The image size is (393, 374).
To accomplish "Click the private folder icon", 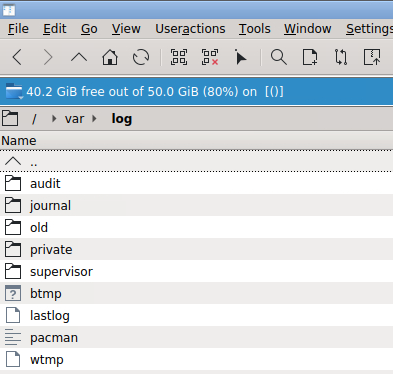I will click(x=13, y=249).
